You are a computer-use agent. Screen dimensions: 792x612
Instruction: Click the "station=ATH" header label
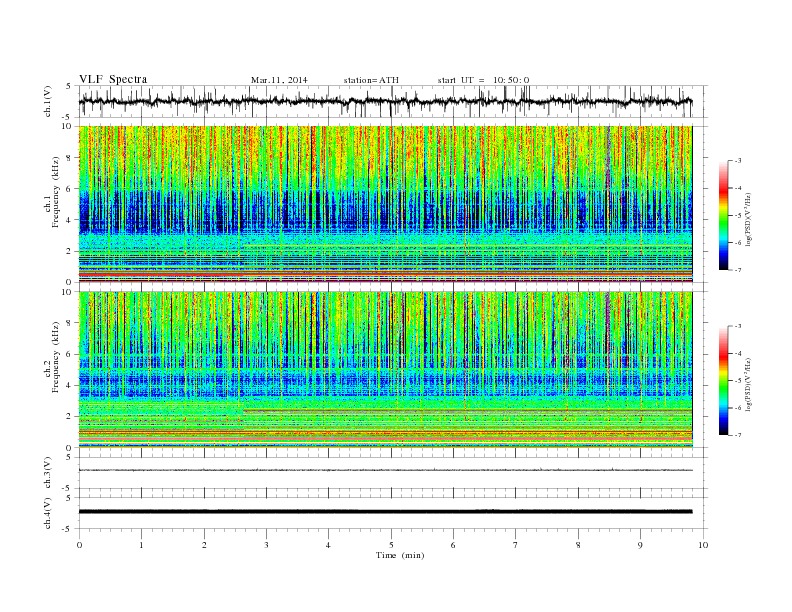tap(371, 80)
